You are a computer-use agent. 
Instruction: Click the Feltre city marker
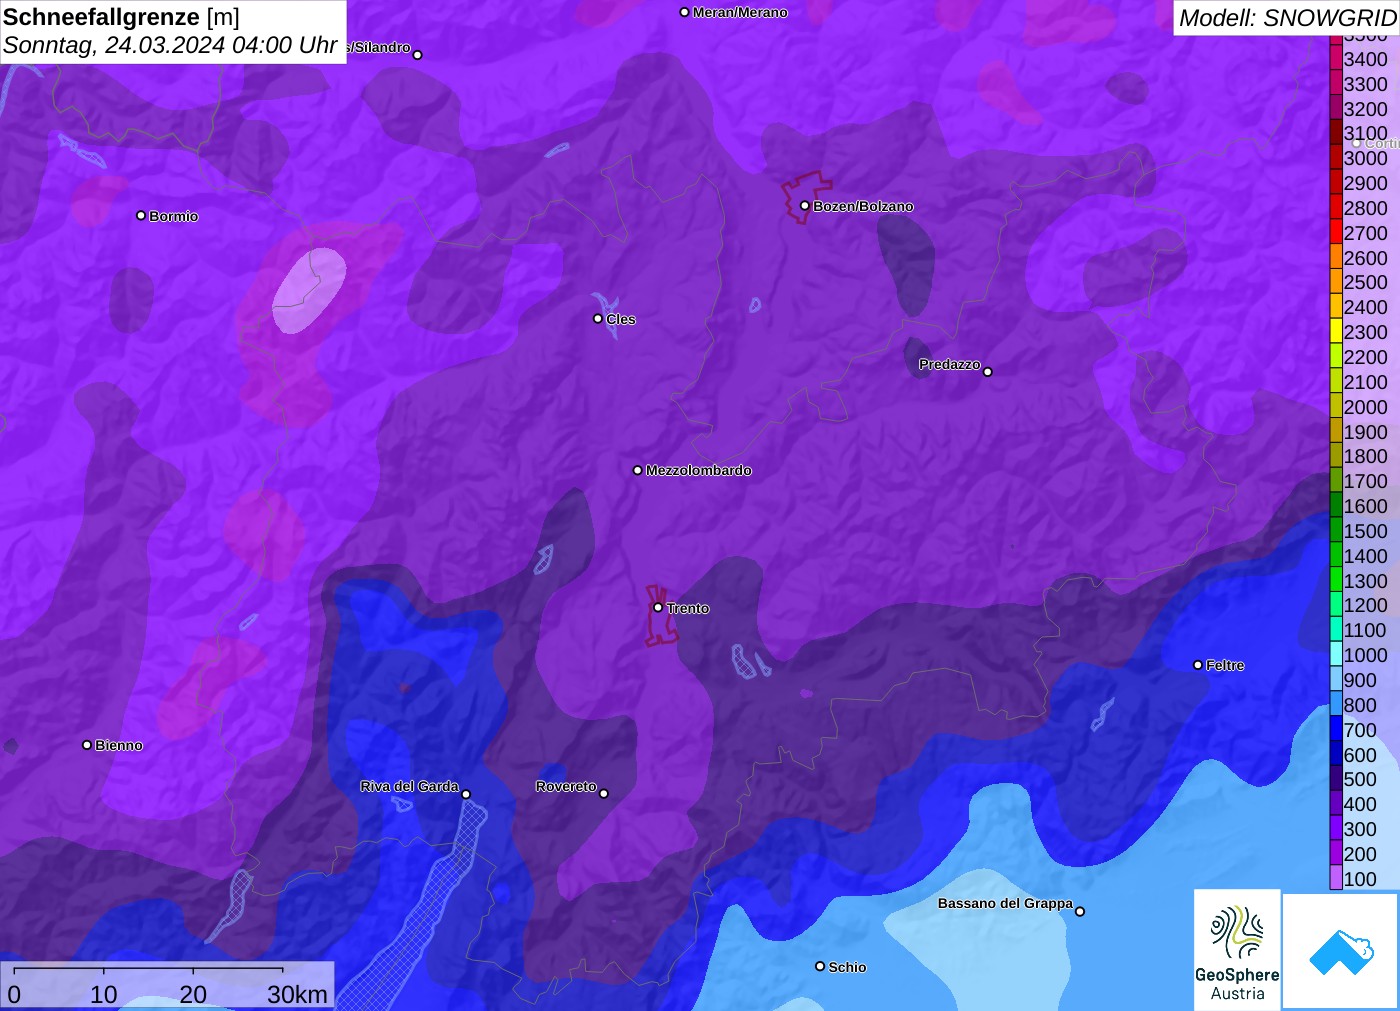tap(1198, 665)
